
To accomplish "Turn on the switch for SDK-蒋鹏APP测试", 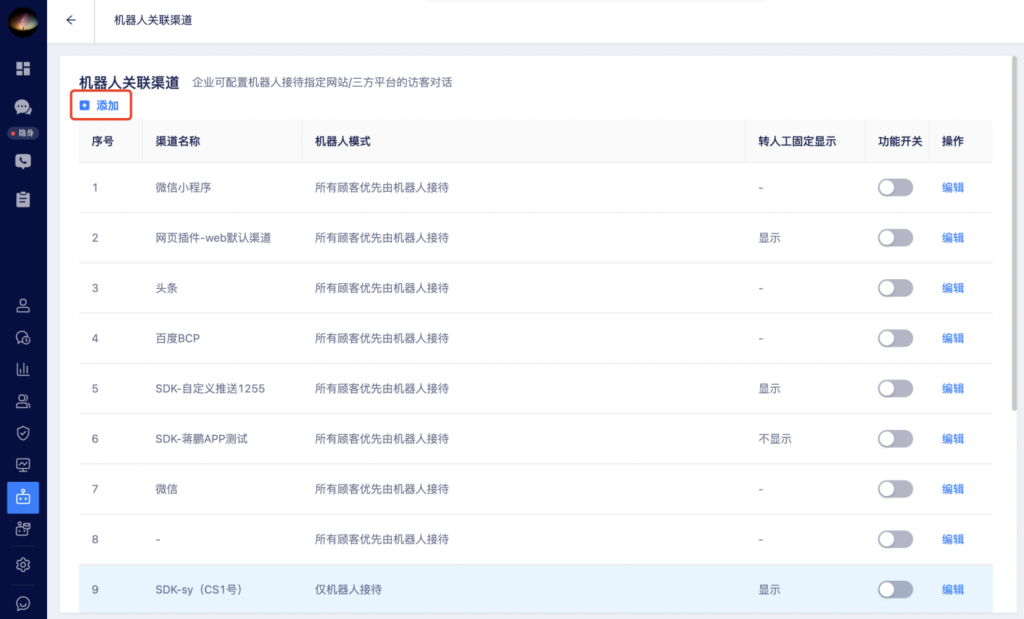I will click(895, 439).
